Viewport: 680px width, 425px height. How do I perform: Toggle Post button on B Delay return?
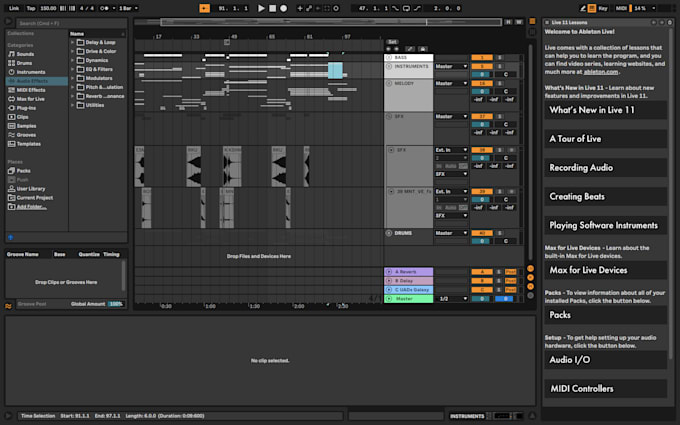click(510, 281)
